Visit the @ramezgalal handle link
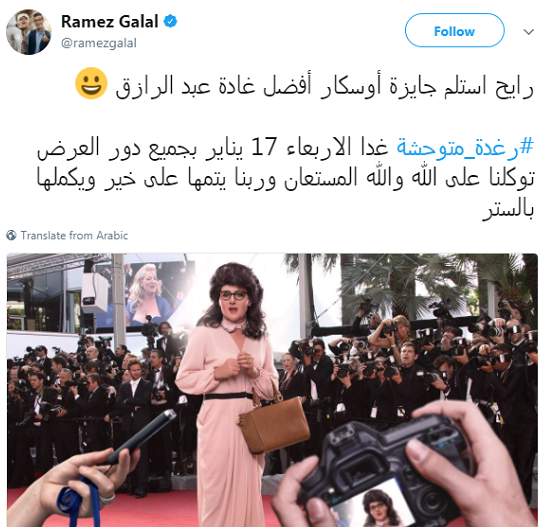543x527 pixels. tap(99, 43)
